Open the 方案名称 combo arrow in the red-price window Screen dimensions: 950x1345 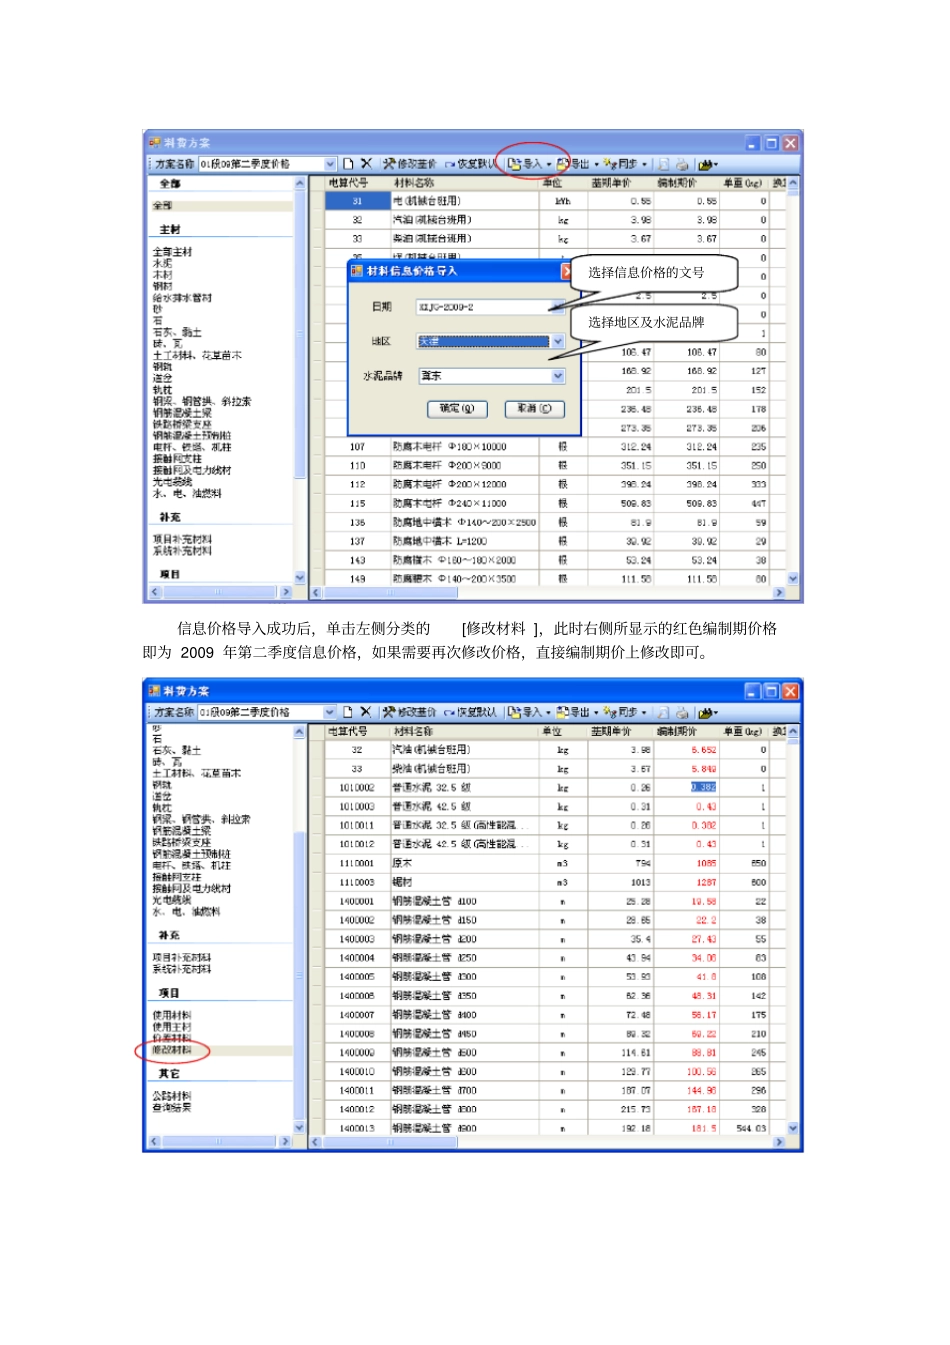(x=330, y=712)
